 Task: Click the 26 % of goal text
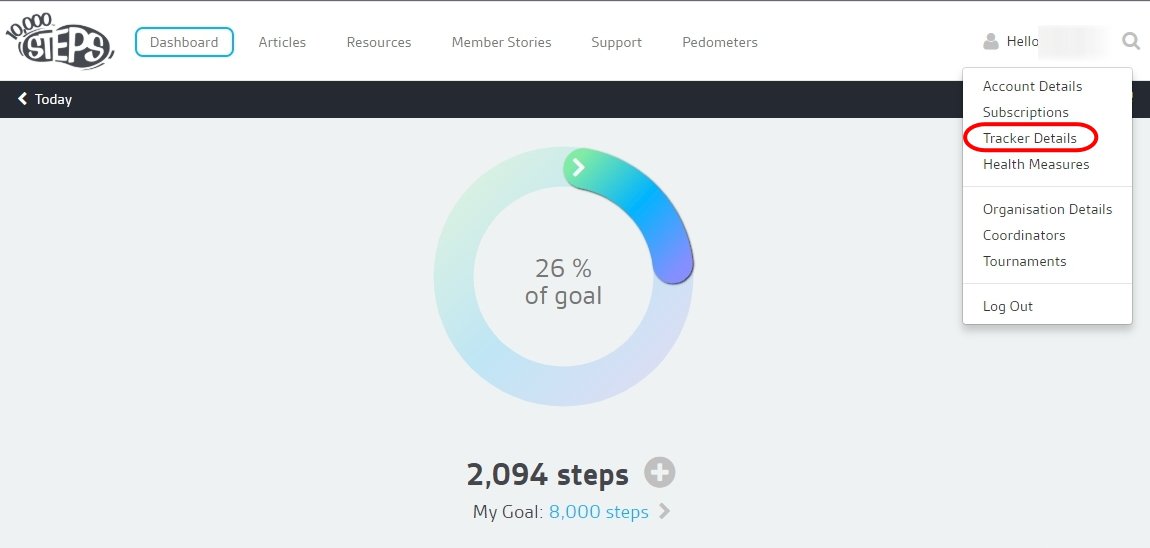(563, 282)
